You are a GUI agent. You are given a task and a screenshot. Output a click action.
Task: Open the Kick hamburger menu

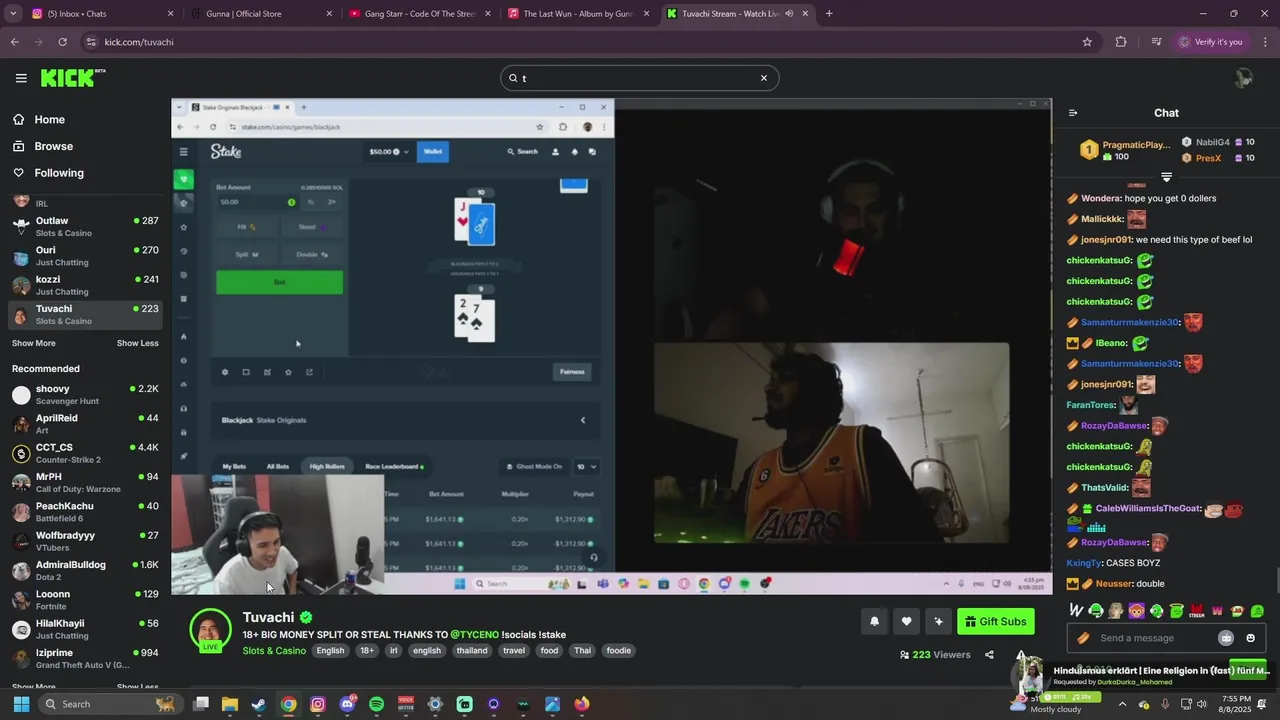point(21,78)
